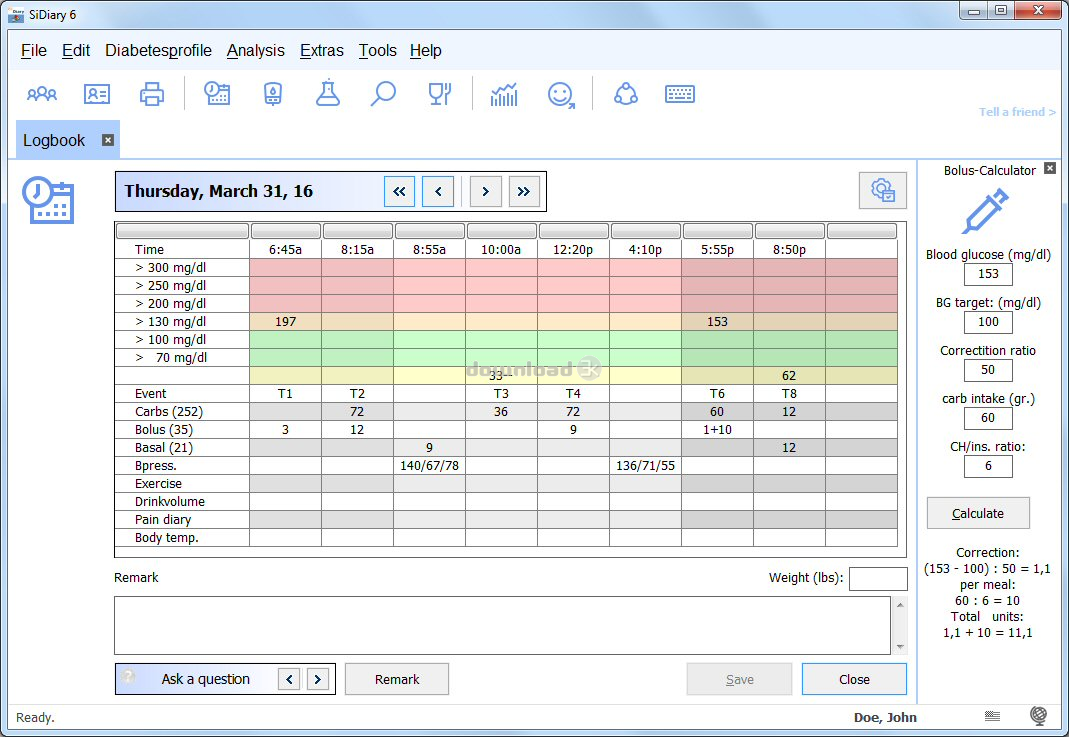
Task: Open the Analysis menu
Action: [255, 51]
